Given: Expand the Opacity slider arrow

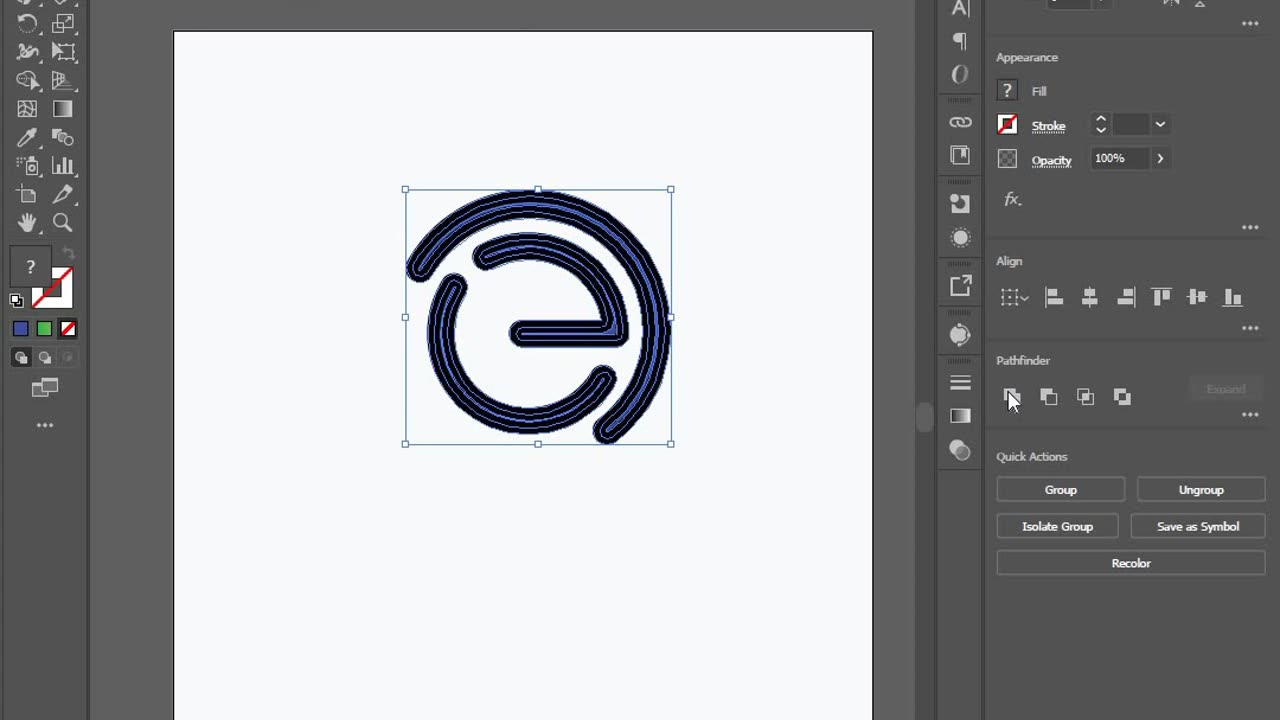Looking at the screenshot, I should click(1160, 158).
